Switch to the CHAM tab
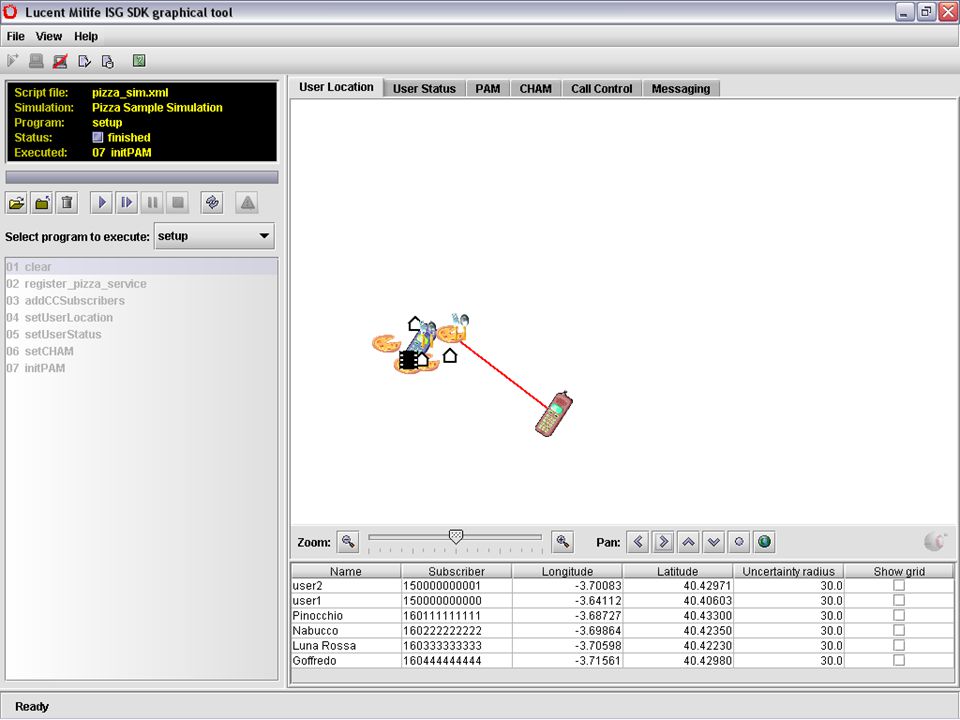Image resolution: width=960 pixels, height=720 pixels. point(536,89)
